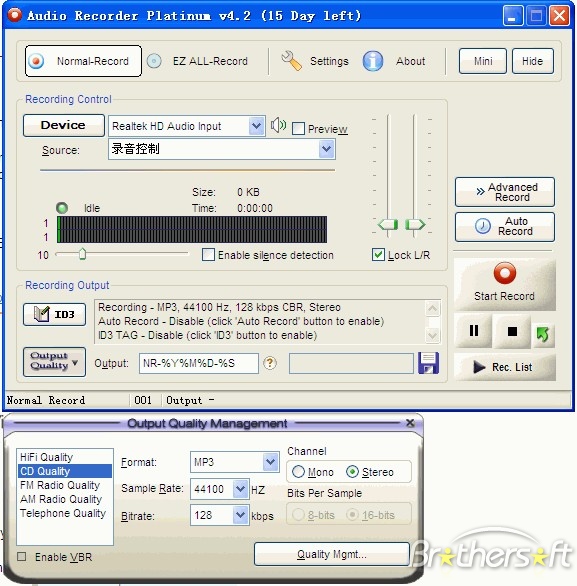Click the floppy disk save icon
Screen dimensions: 577x586
(x=428, y=363)
